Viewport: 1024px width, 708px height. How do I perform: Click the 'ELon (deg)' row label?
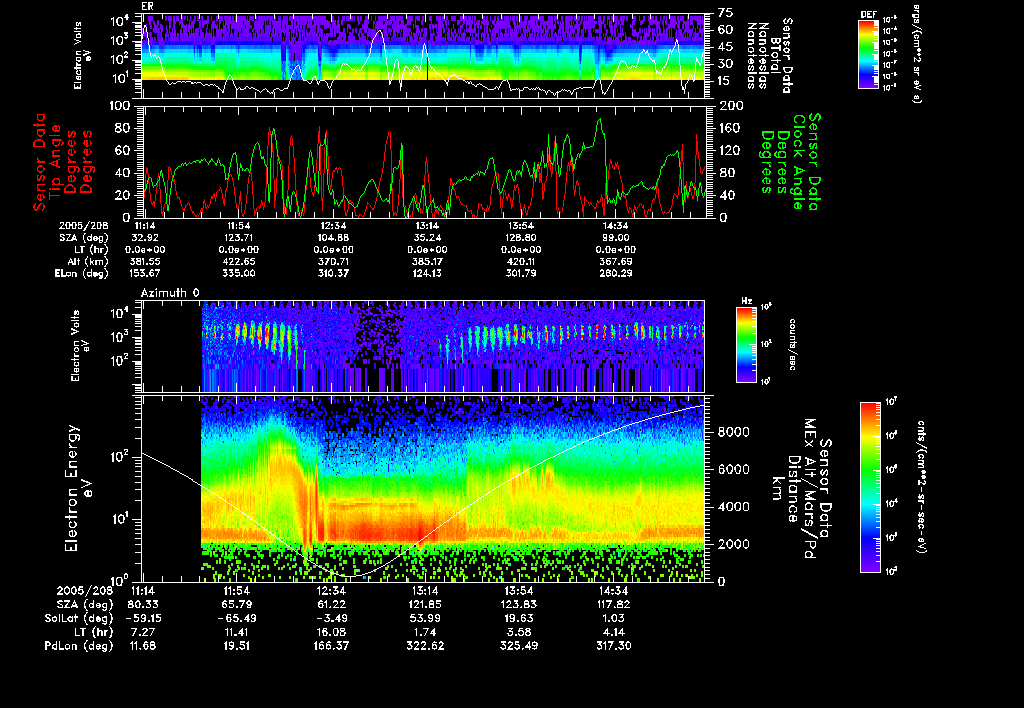[82, 273]
